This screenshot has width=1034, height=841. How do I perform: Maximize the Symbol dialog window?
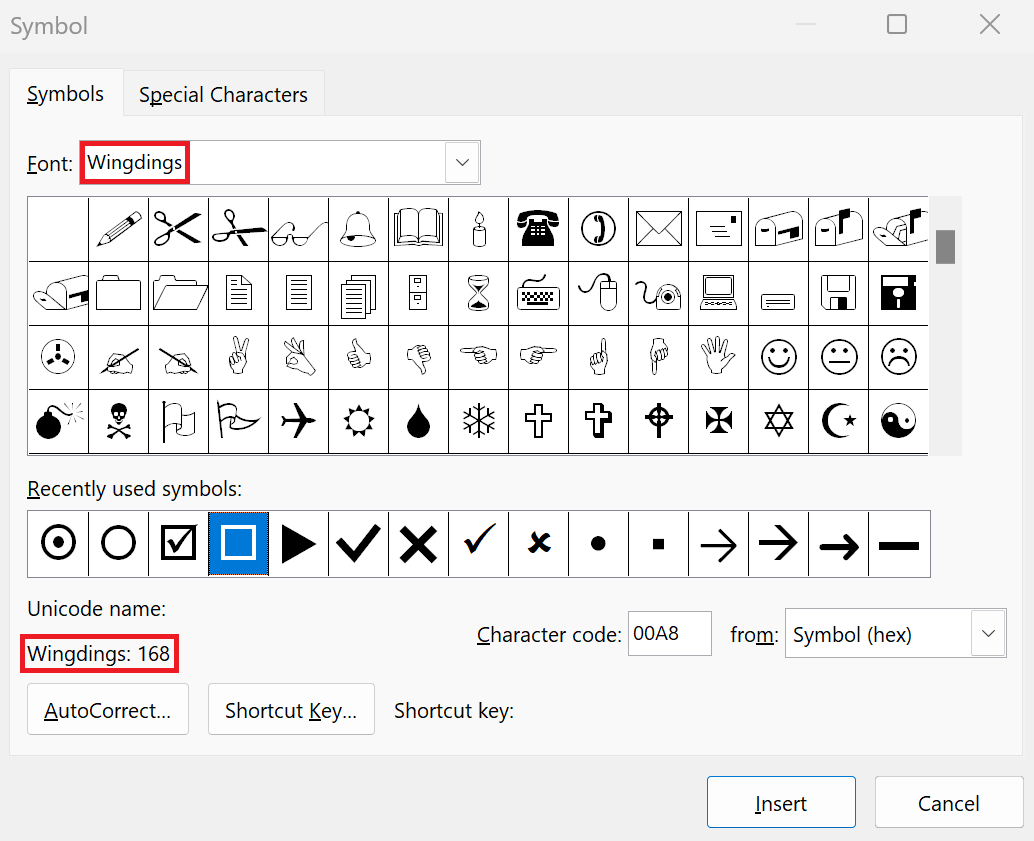tap(897, 24)
